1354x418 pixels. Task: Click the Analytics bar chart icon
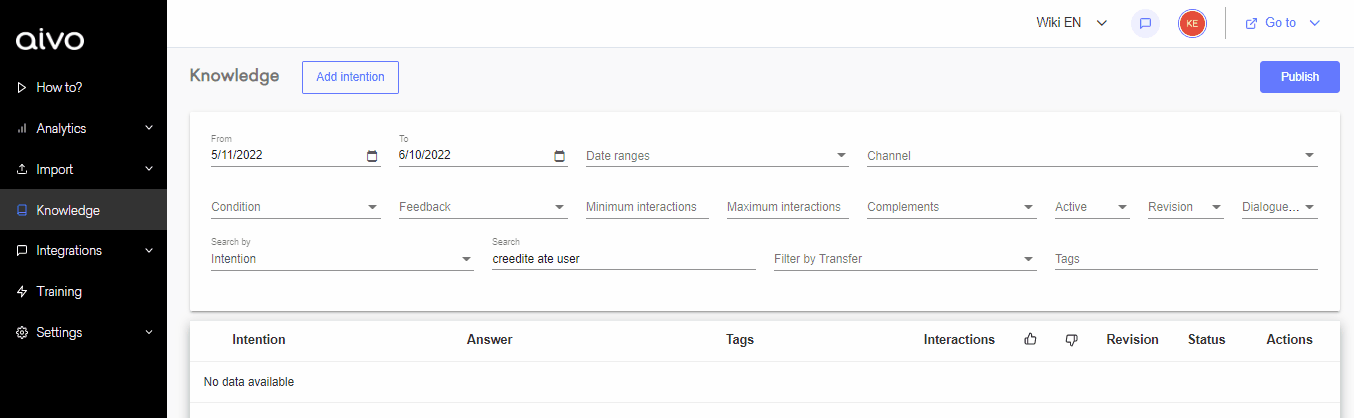click(22, 129)
